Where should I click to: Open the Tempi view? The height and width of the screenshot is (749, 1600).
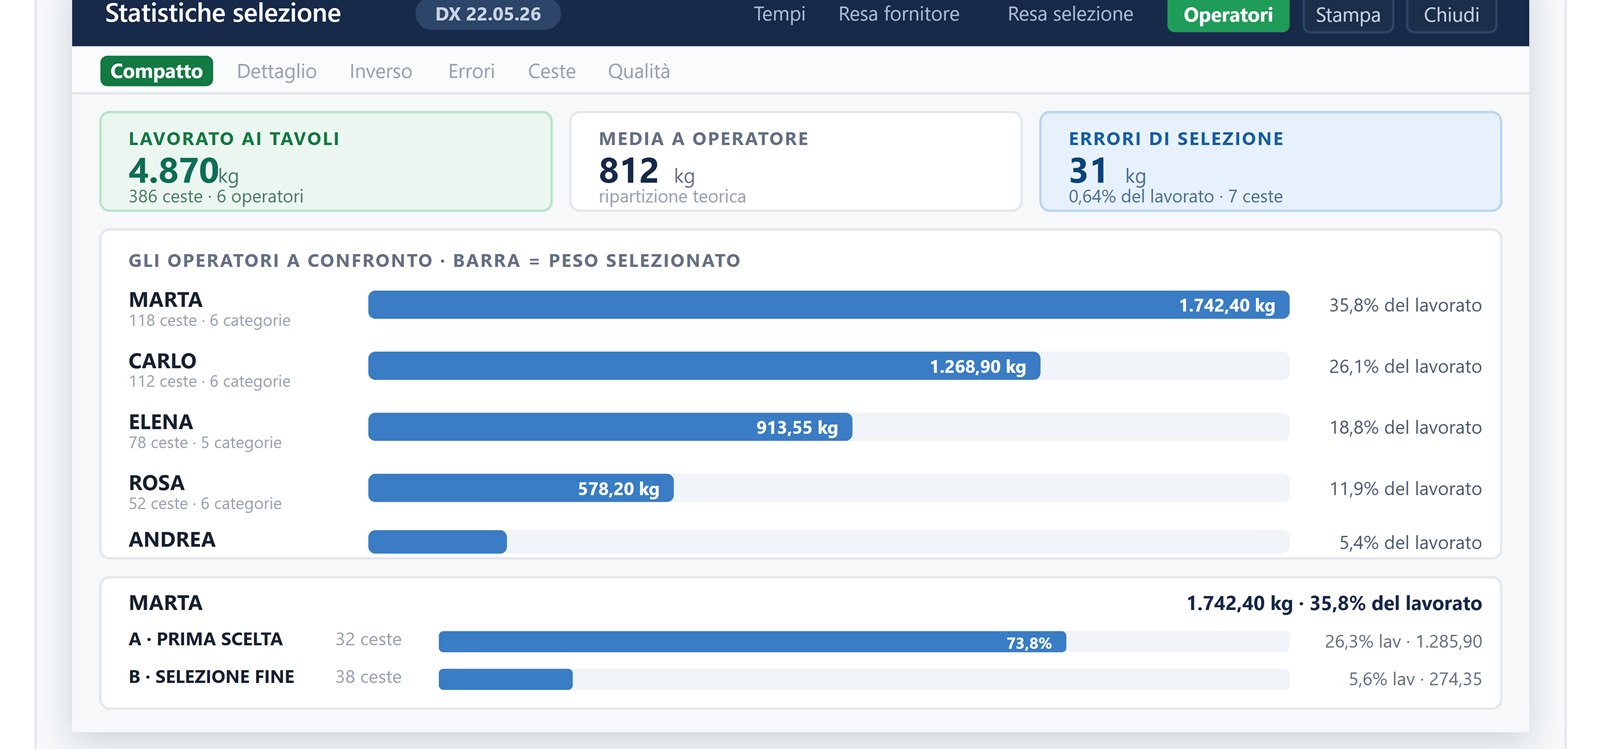point(779,15)
